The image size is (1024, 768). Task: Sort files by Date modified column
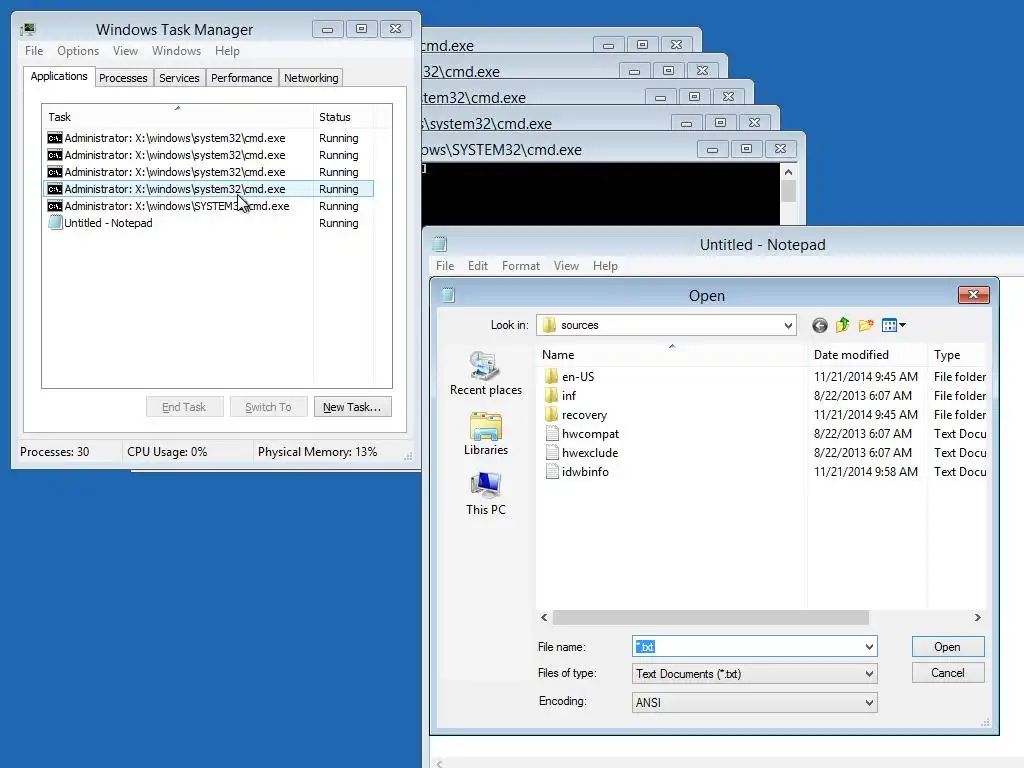pos(867,355)
